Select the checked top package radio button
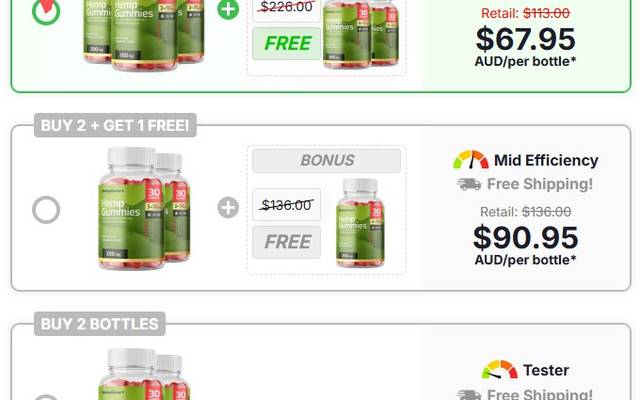 pyautogui.click(x=46, y=11)
